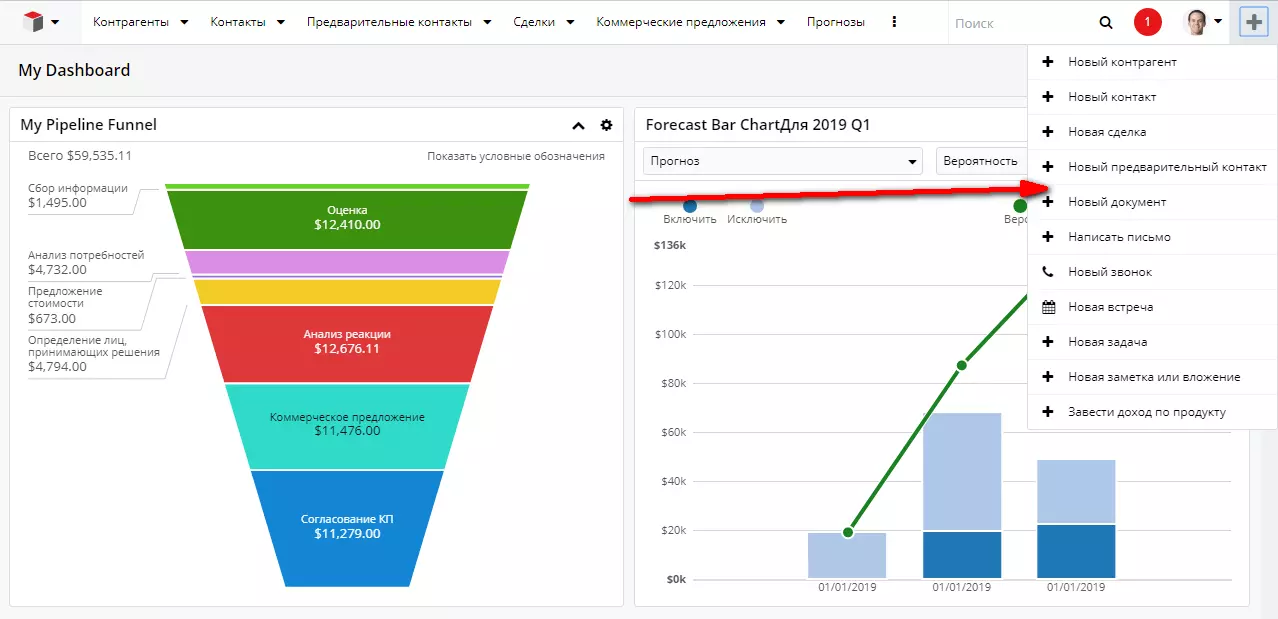Click the phone icon for Новый звонок
The width and height of the screenshot is (1278, 619).
point(1048,272)
